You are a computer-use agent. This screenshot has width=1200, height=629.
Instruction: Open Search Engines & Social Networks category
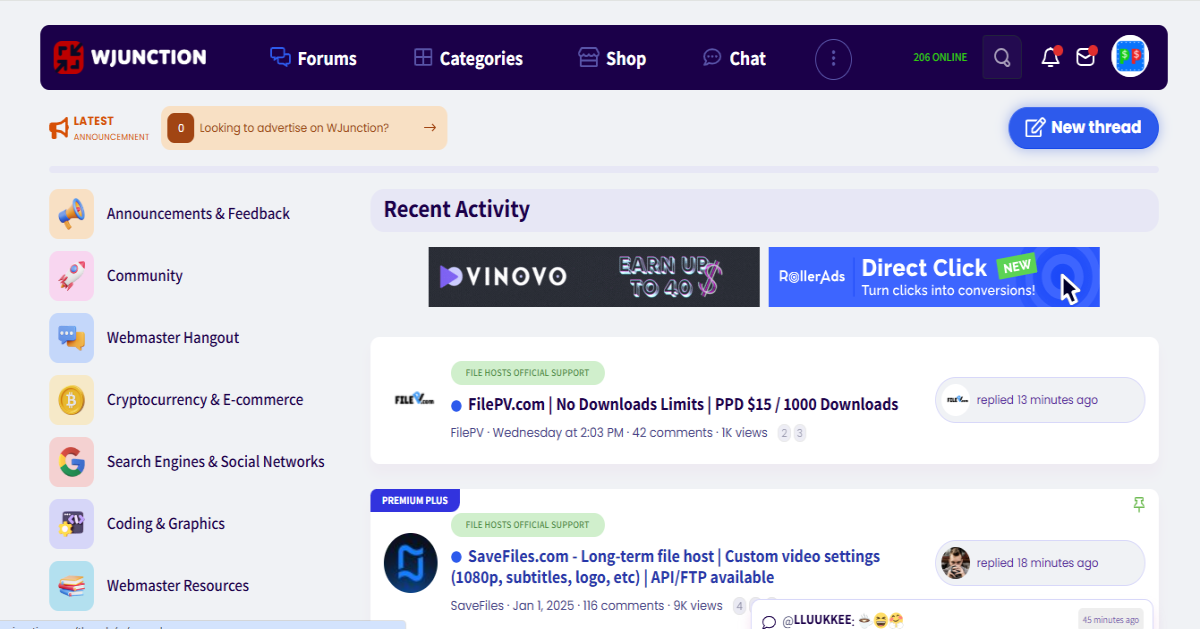216,462
